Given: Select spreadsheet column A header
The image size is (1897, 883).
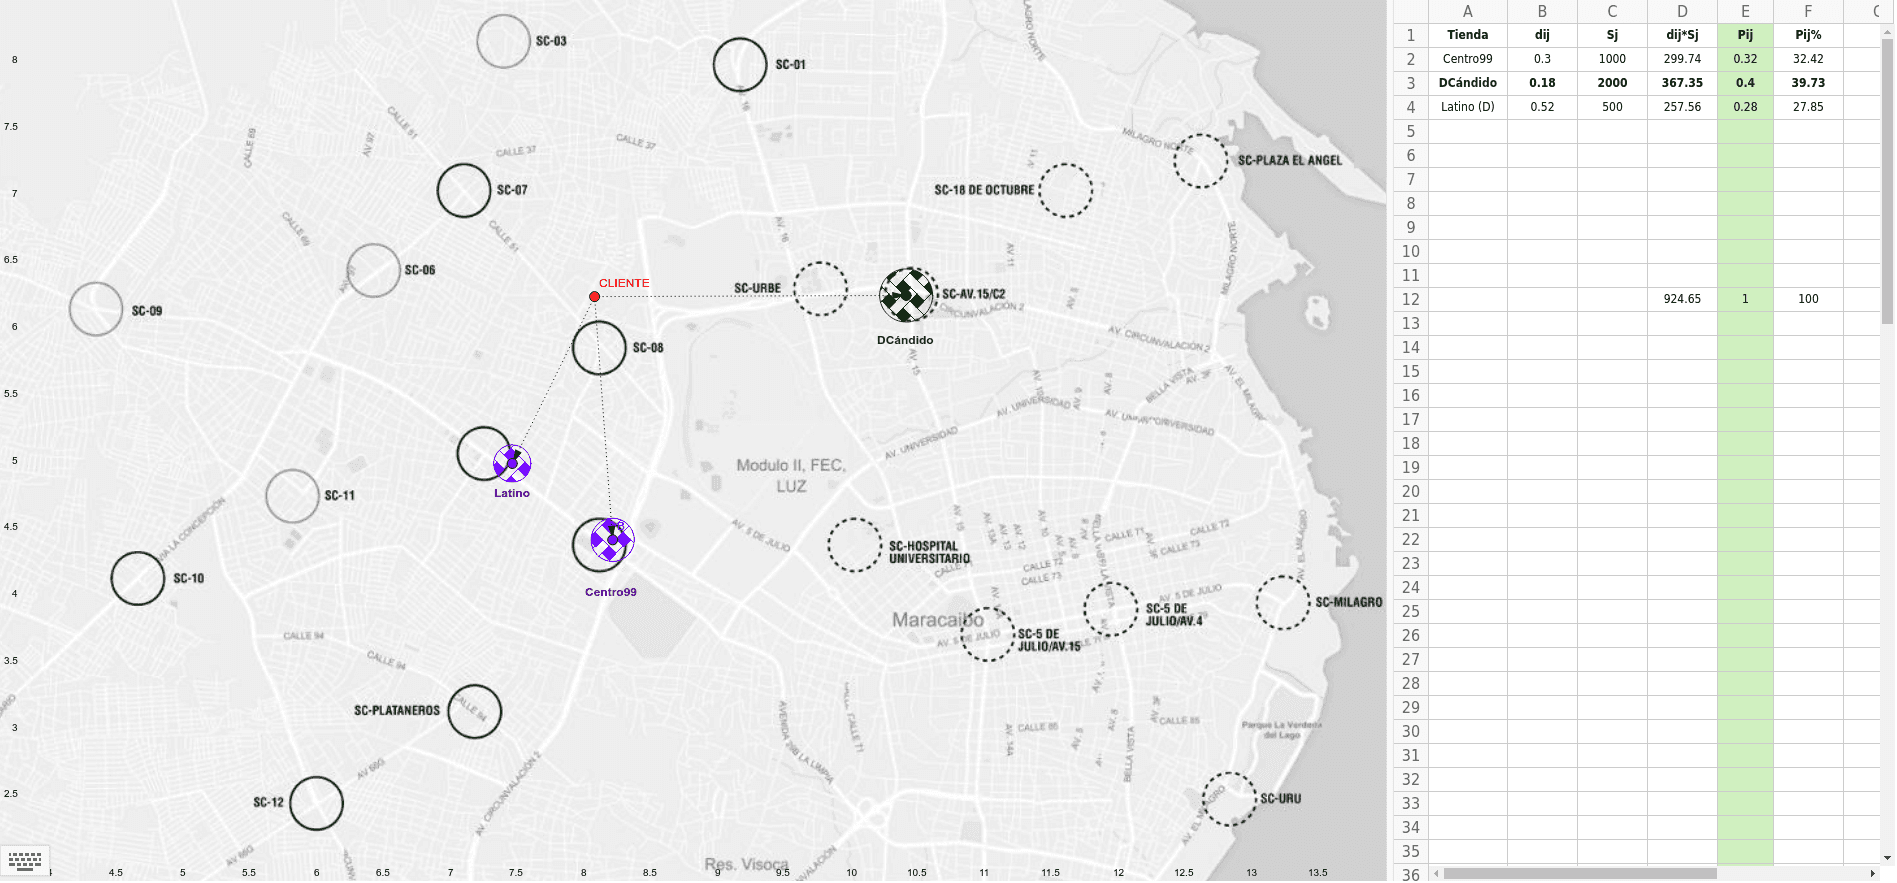Looking at the screenshot, I should 1467,11.
